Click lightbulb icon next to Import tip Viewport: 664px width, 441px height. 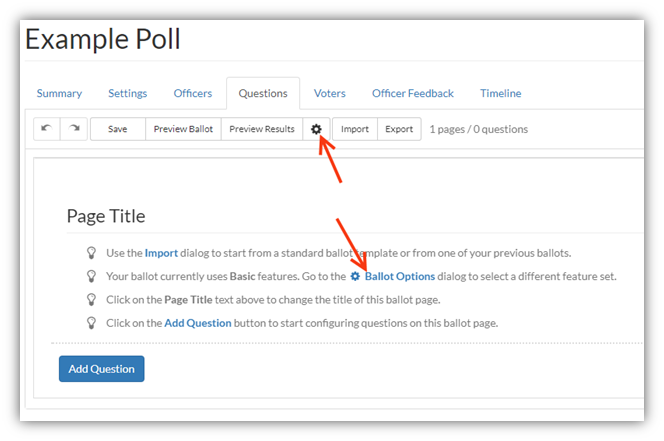point(91,253)
